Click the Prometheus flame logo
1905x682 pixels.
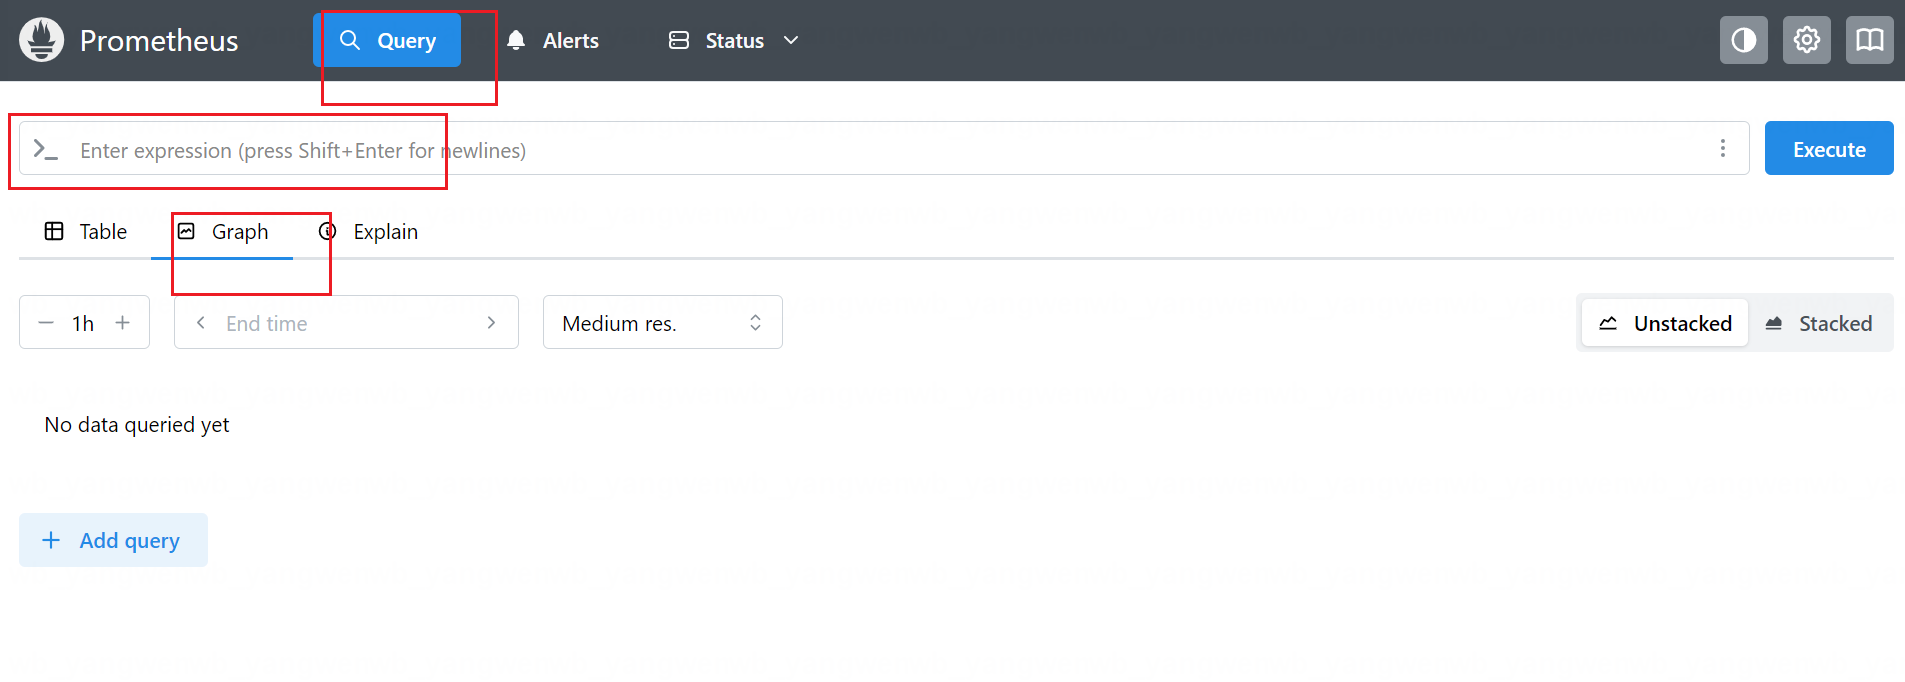41,40
